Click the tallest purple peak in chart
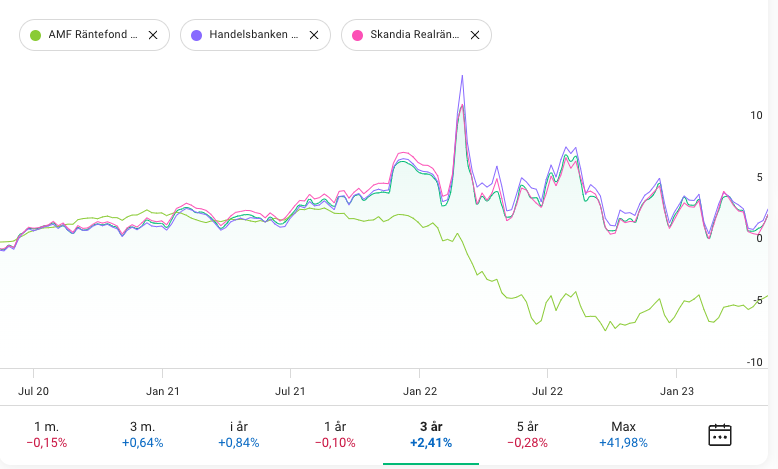 tap(462, 76)
